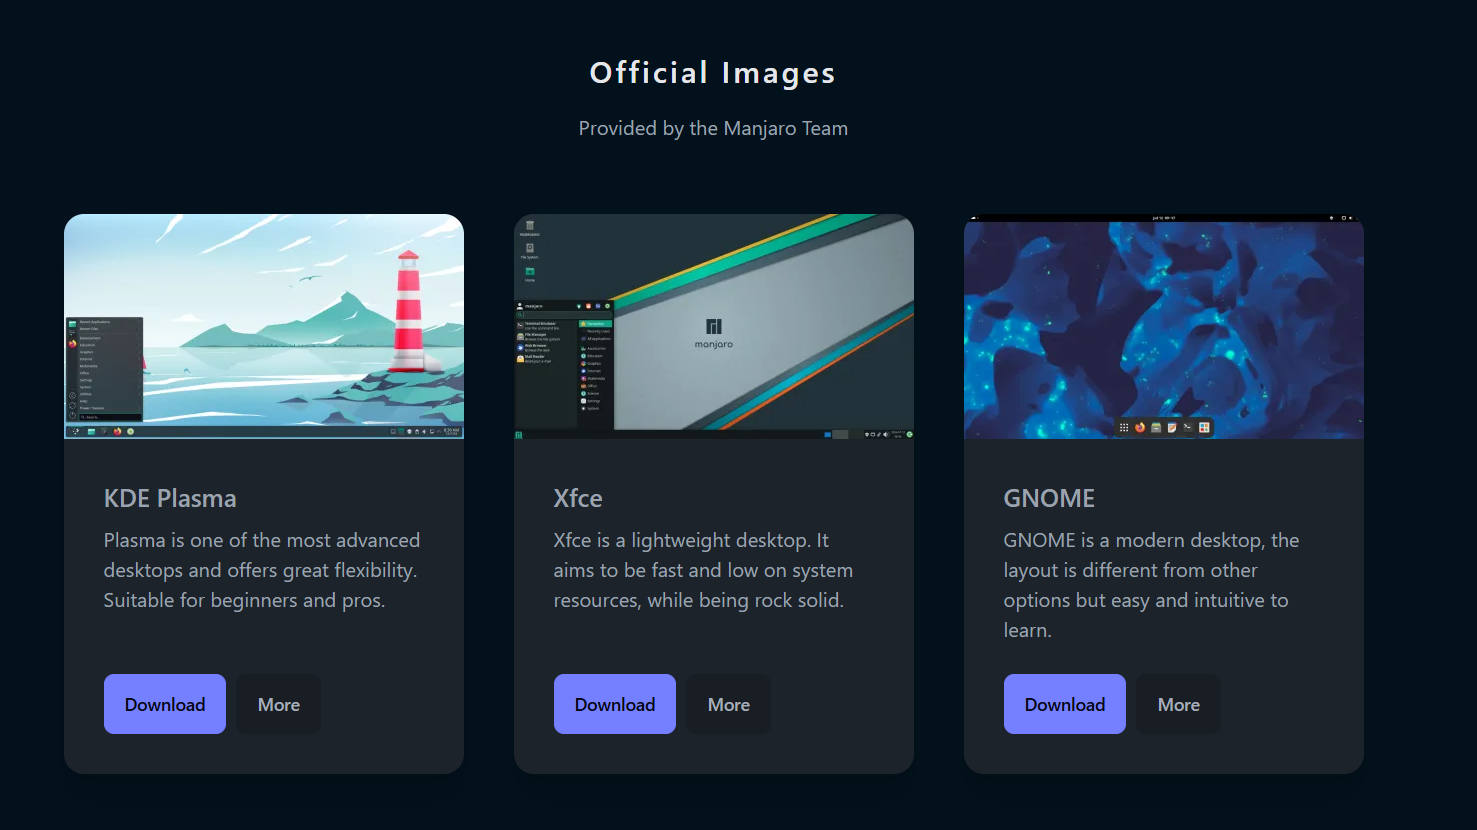Click the "Official Images" heading
This screenshot has width=1477, height=830.
click(713, 73)
